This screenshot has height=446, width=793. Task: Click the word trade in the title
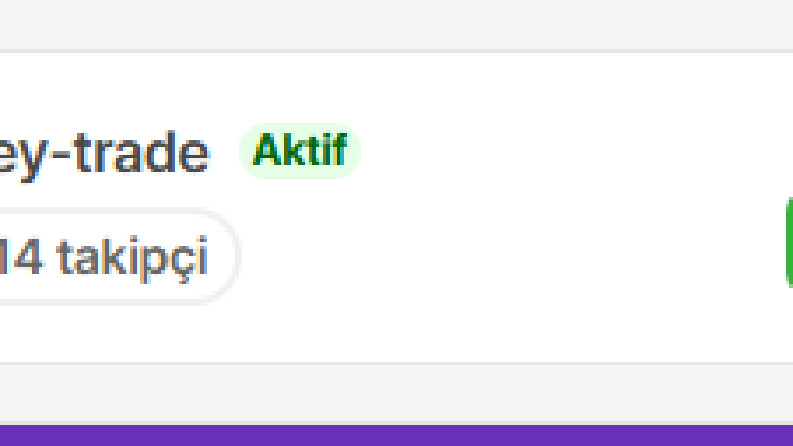point(142,152)
